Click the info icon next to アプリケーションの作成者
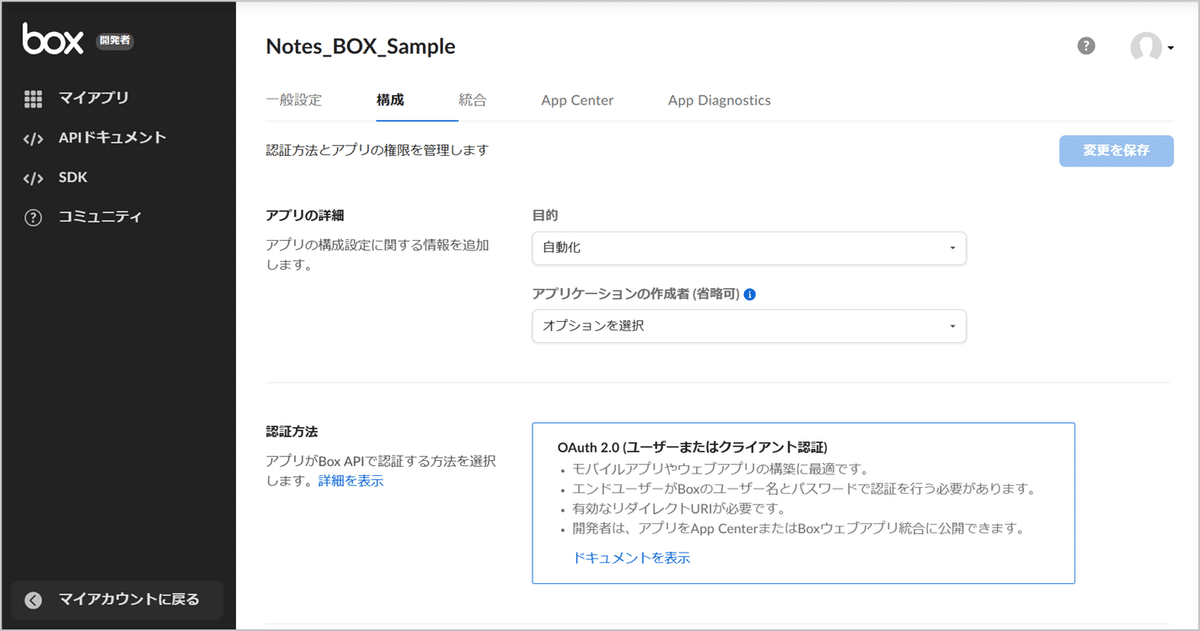Image resolution: width=1200 pixels, height=631 pixels. tap(749, 295)
